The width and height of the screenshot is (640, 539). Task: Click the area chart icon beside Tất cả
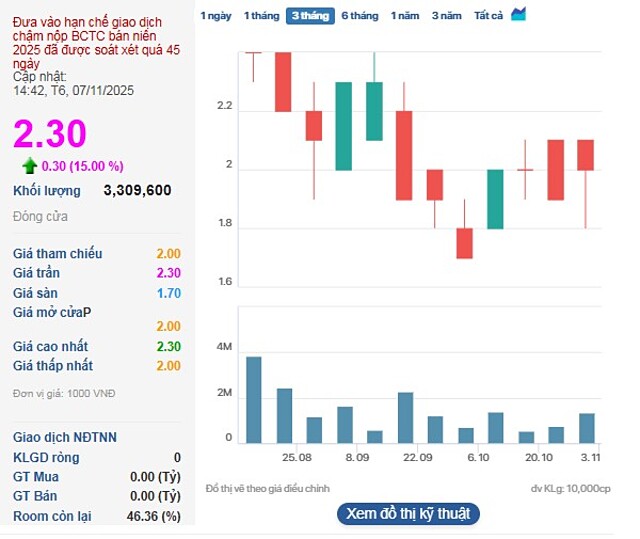tap(518, 14)
